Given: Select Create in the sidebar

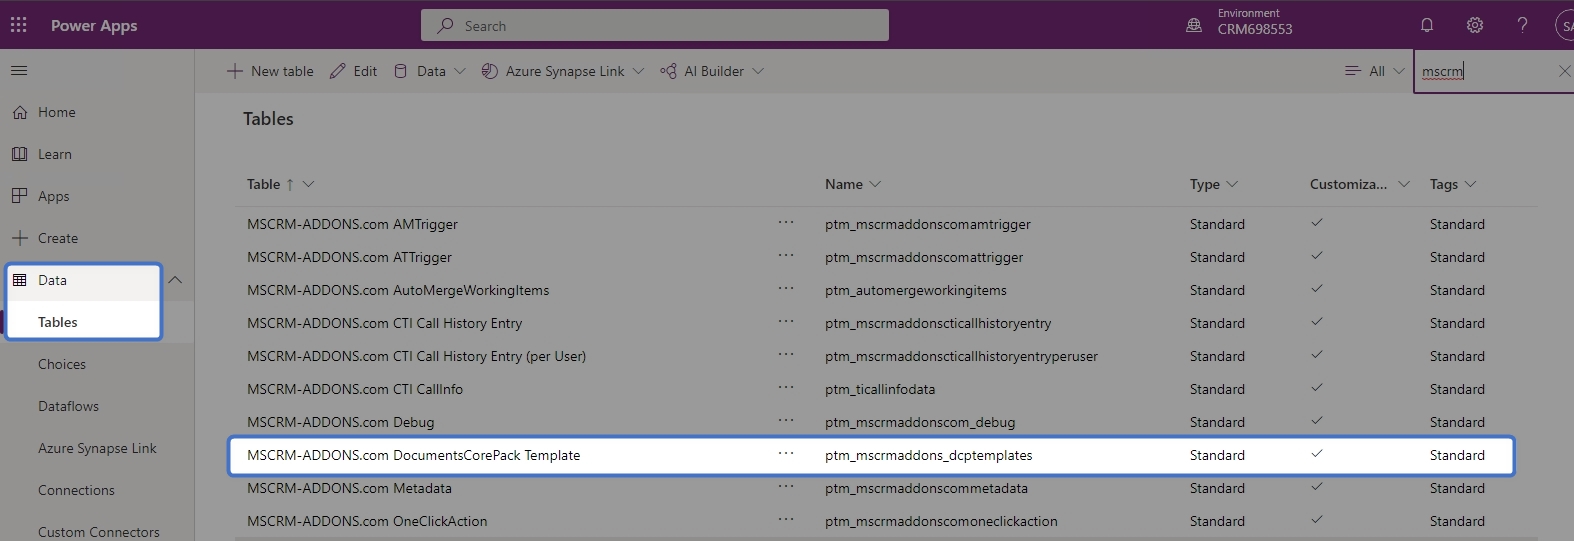Looking at the screenshot, I should point(58,238).
